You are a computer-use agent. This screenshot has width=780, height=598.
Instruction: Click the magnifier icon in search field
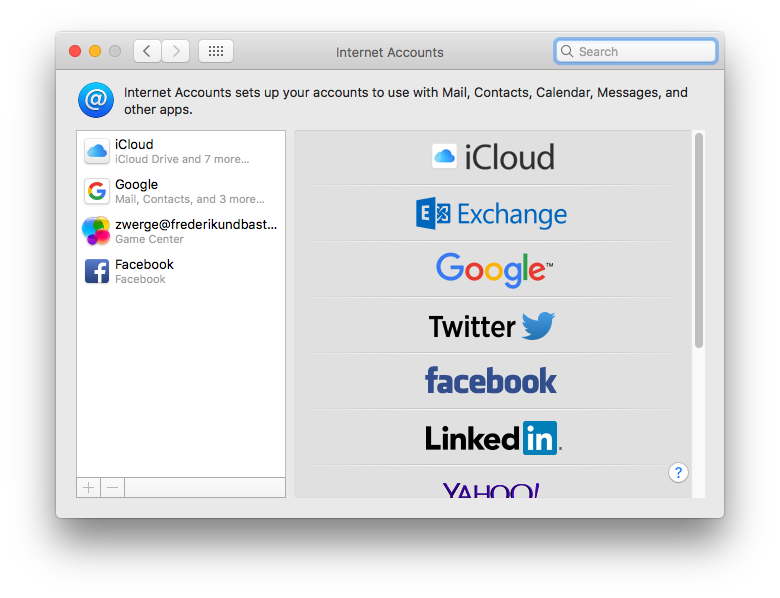tap(567, 51)
